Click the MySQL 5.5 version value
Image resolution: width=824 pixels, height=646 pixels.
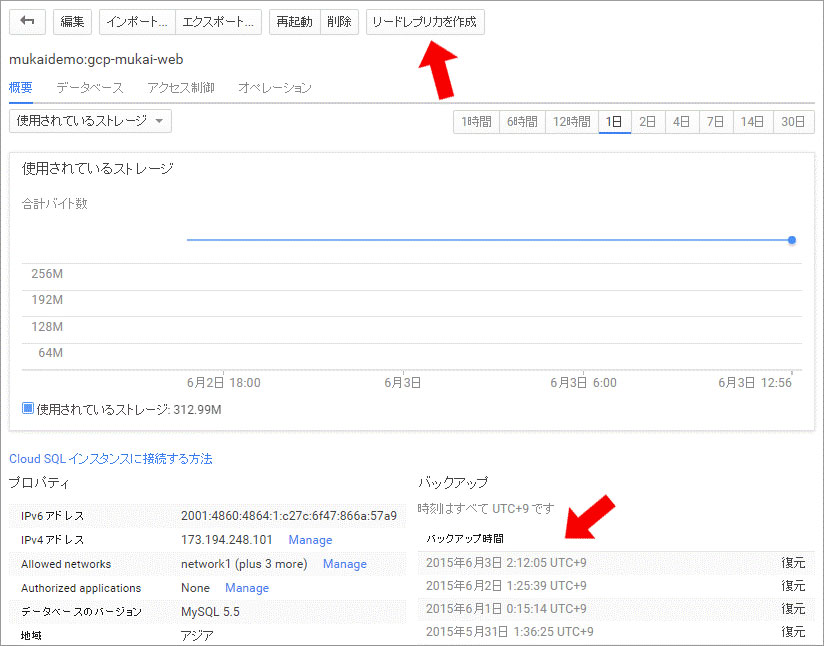[x=210, y=612]
